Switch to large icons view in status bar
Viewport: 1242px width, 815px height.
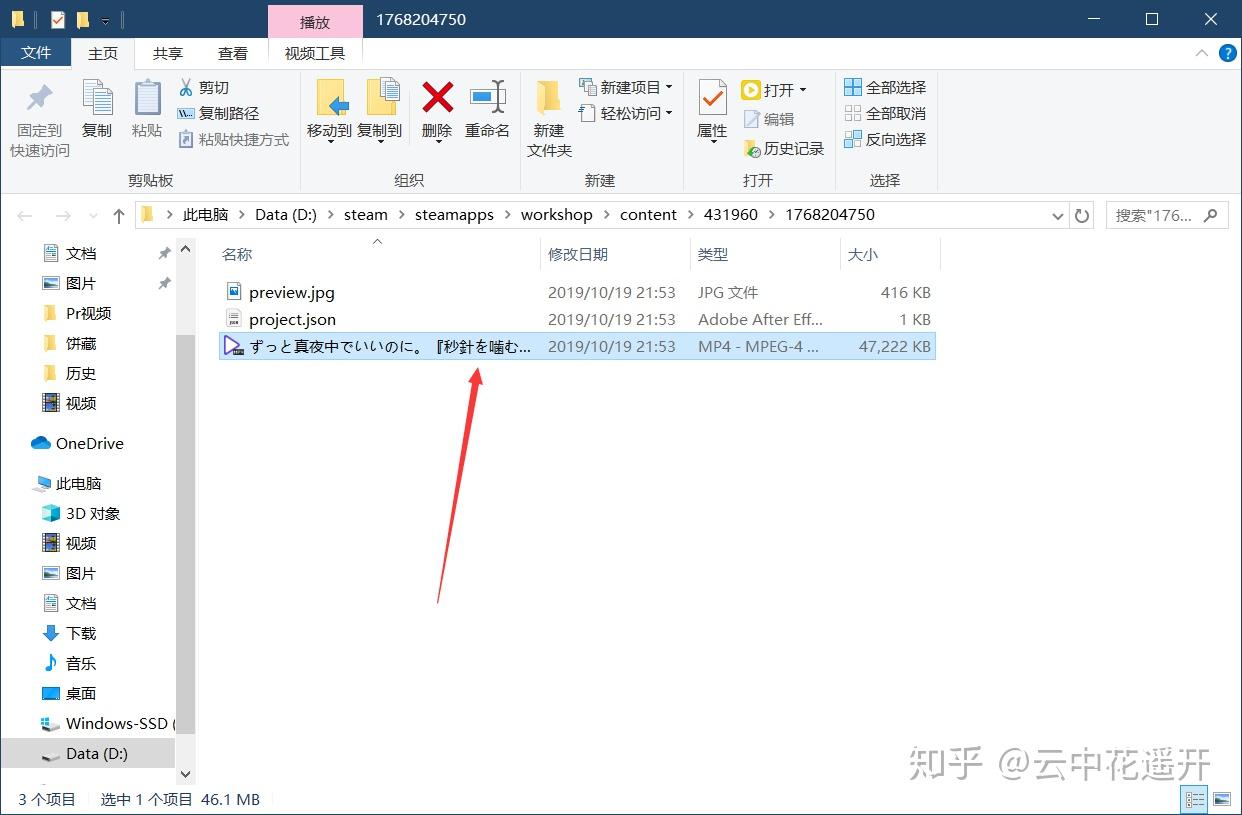pos(1220,799)
